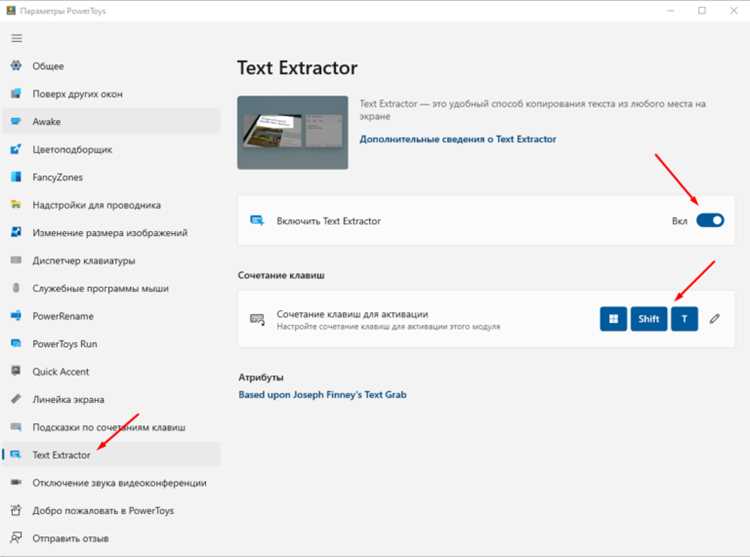This screenshot has width=750, height=557.
Task: Click the Text Extractor page heading
Action: pos(297,68)
